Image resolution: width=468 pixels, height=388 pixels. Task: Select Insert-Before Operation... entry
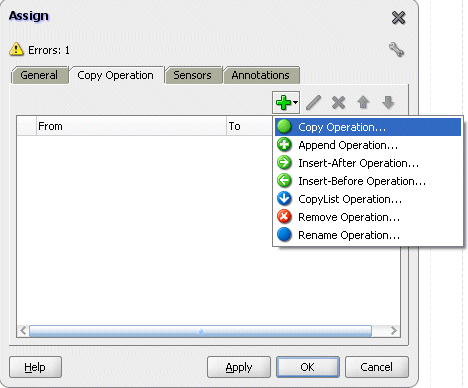coord(368,181)
